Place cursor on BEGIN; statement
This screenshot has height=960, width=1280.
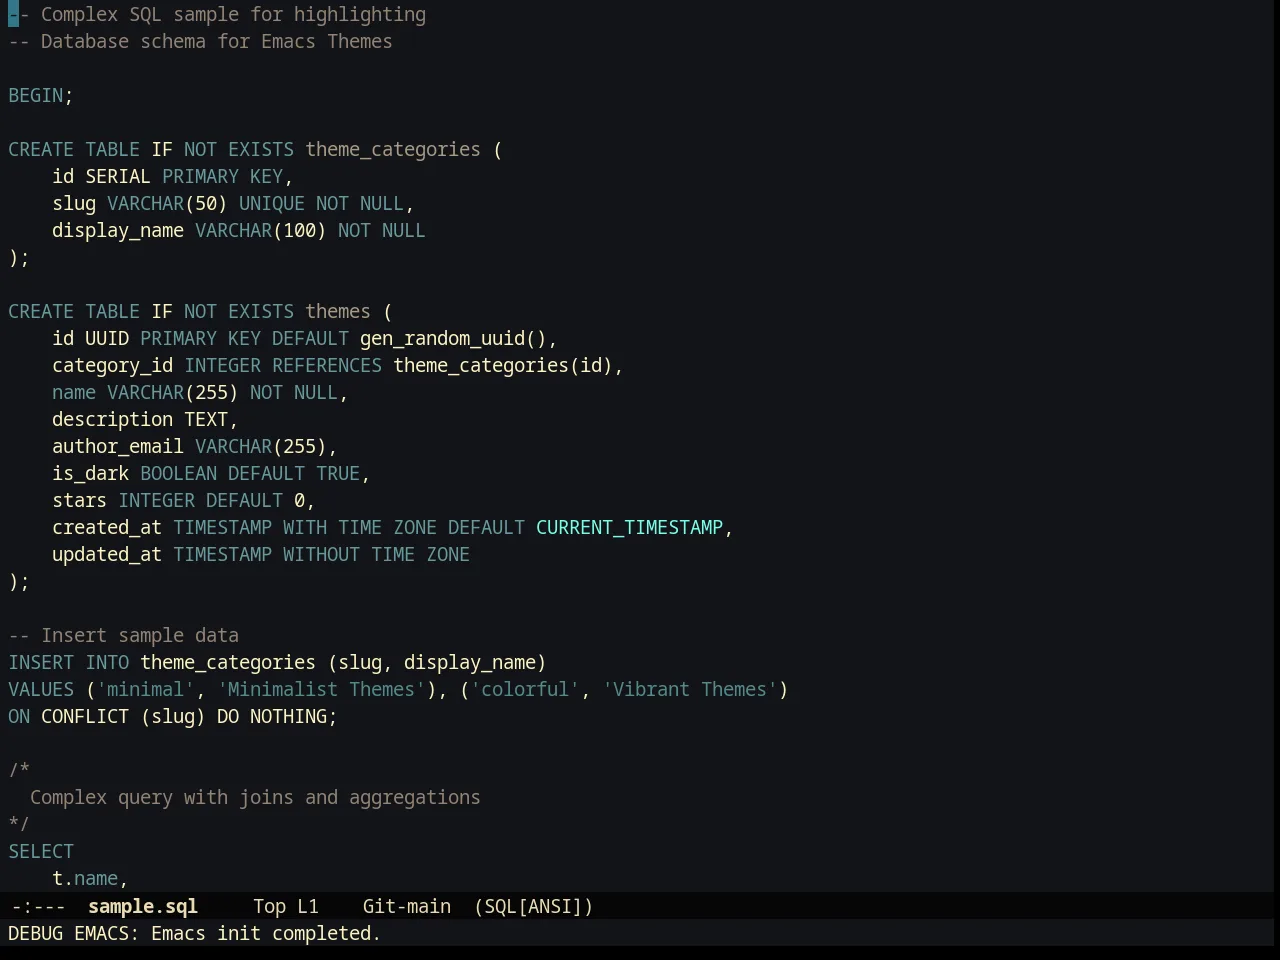[41, 95]
